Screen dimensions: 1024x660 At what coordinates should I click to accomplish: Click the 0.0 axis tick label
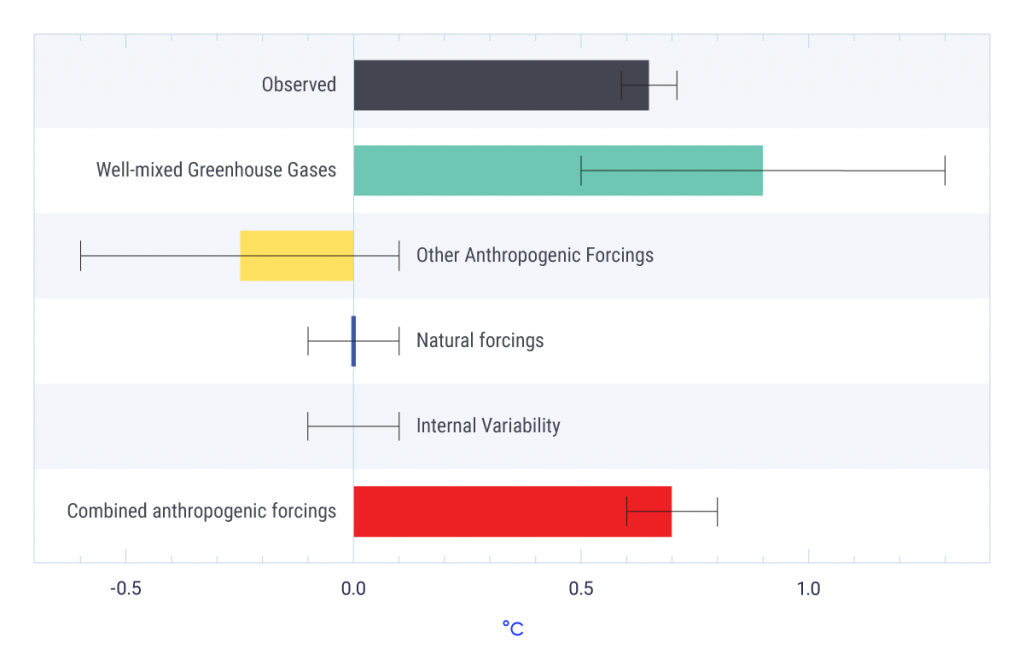click(353, 589)
